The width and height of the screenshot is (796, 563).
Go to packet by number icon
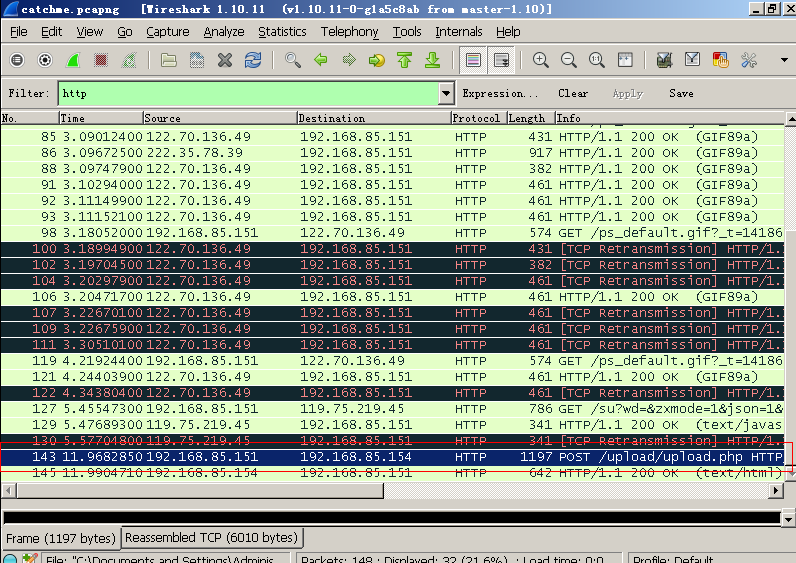pyautogui.click(x=377, y=60)
